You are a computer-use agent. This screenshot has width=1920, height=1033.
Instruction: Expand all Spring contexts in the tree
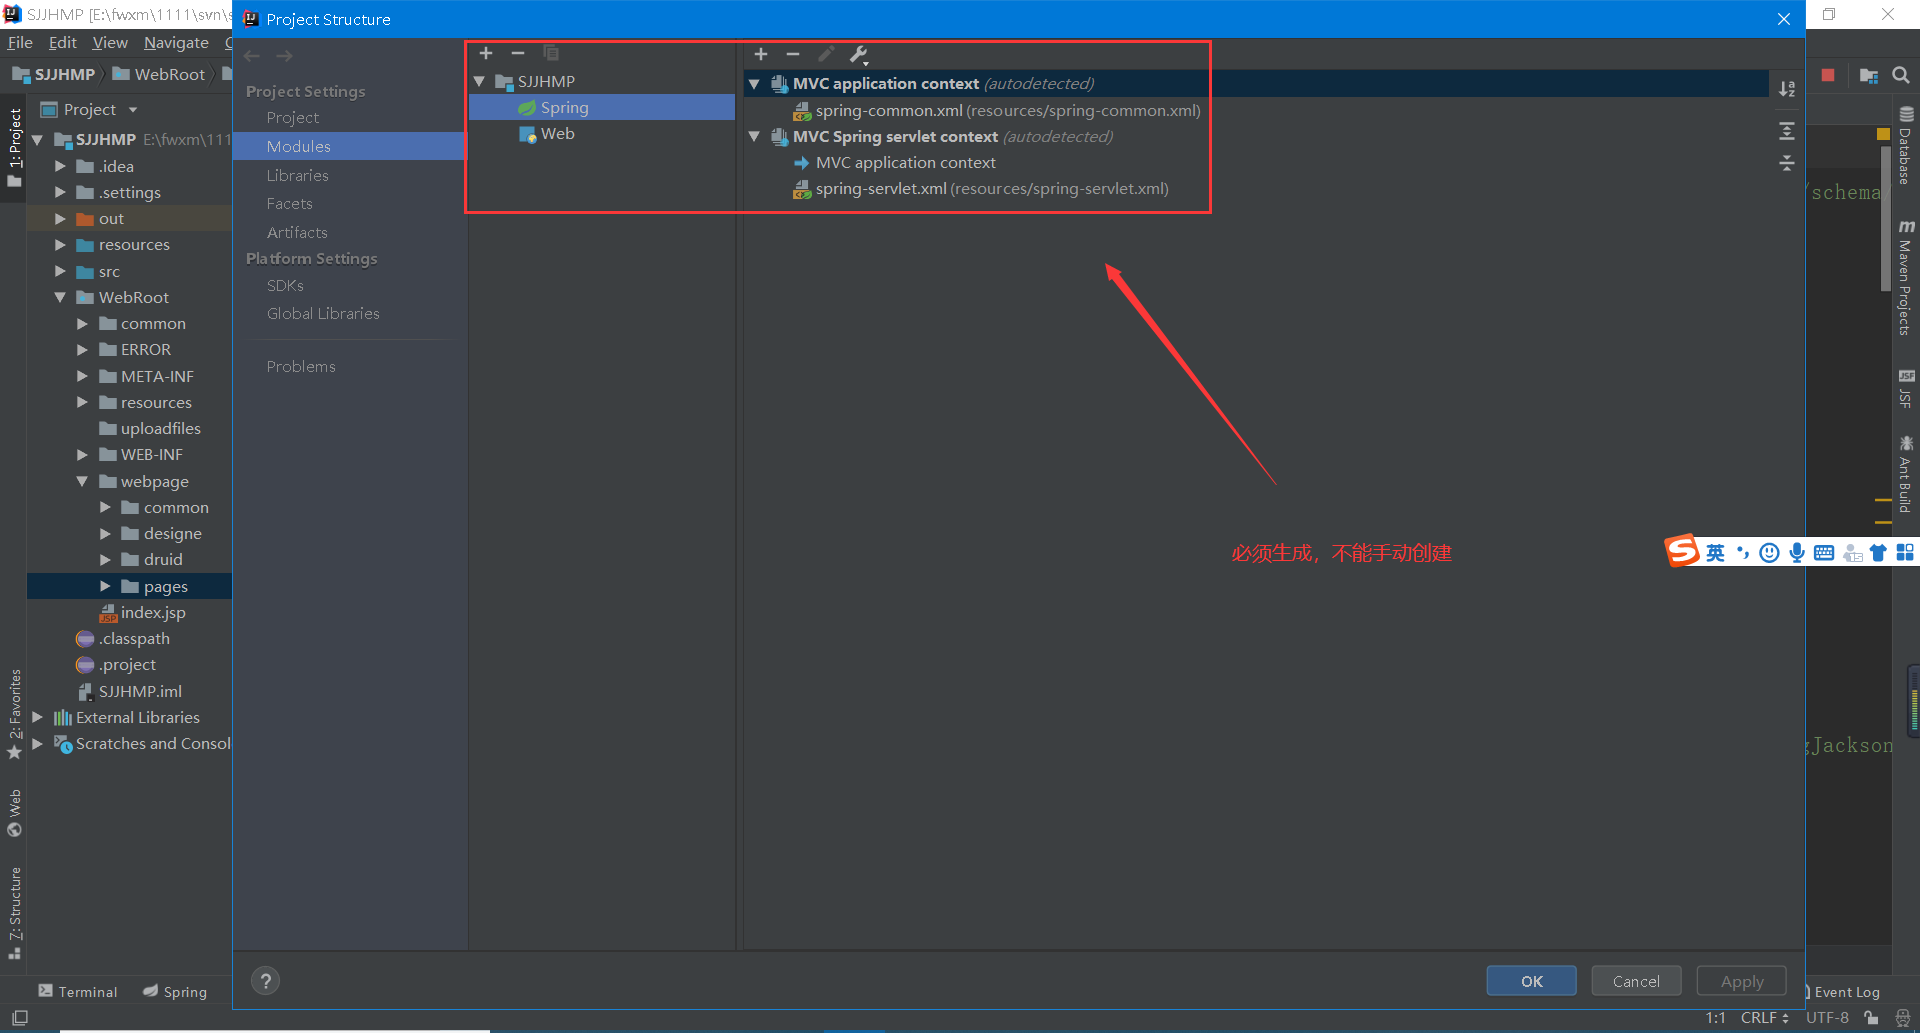pyautogui.click(x=1787, y=131)
